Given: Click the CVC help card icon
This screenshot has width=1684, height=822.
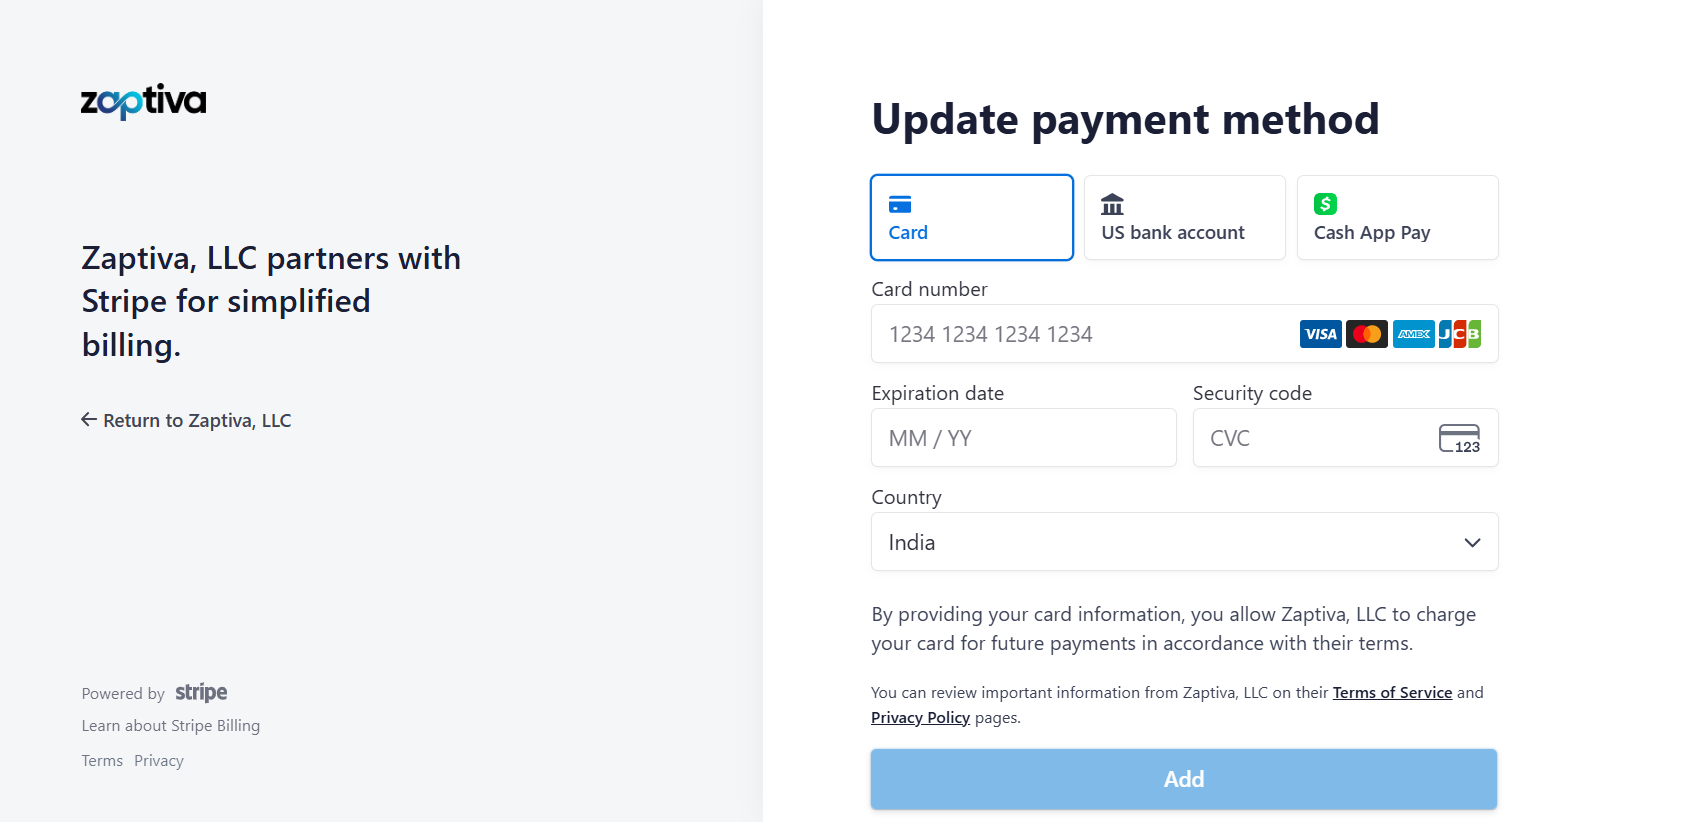Looking at the screenshot, I should [1459, 438].
